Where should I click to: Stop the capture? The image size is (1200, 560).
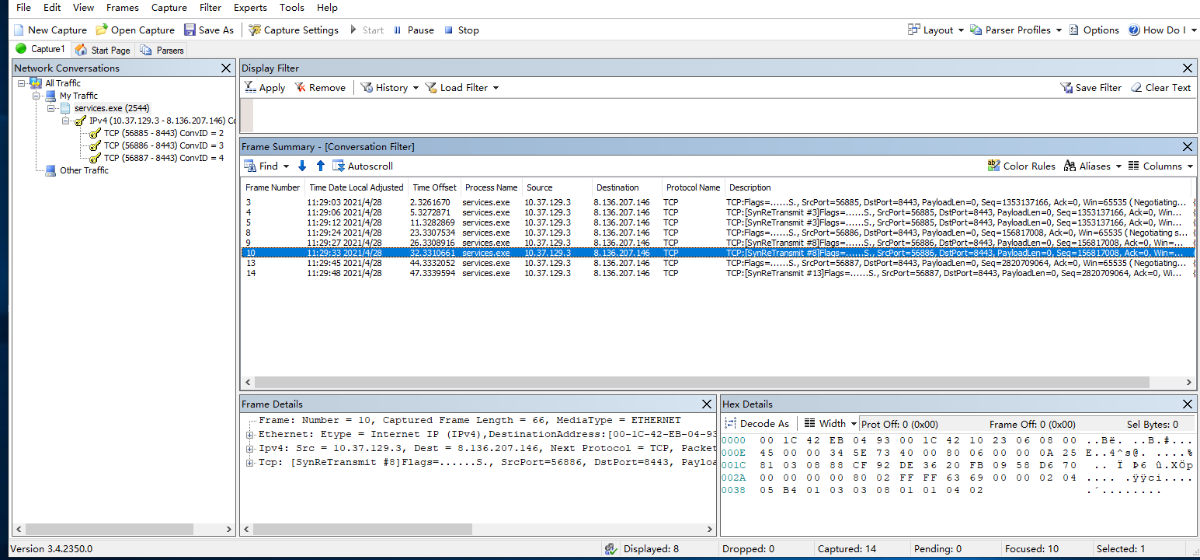pyautogui.click(x=461, y=30)
